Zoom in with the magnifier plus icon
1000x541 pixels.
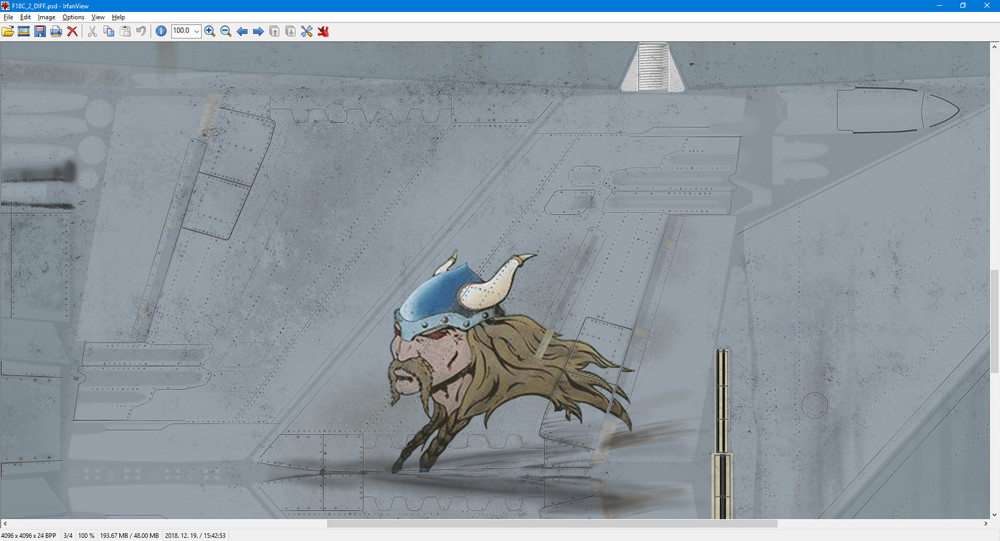pyautogui.click(x=210, y=31)
